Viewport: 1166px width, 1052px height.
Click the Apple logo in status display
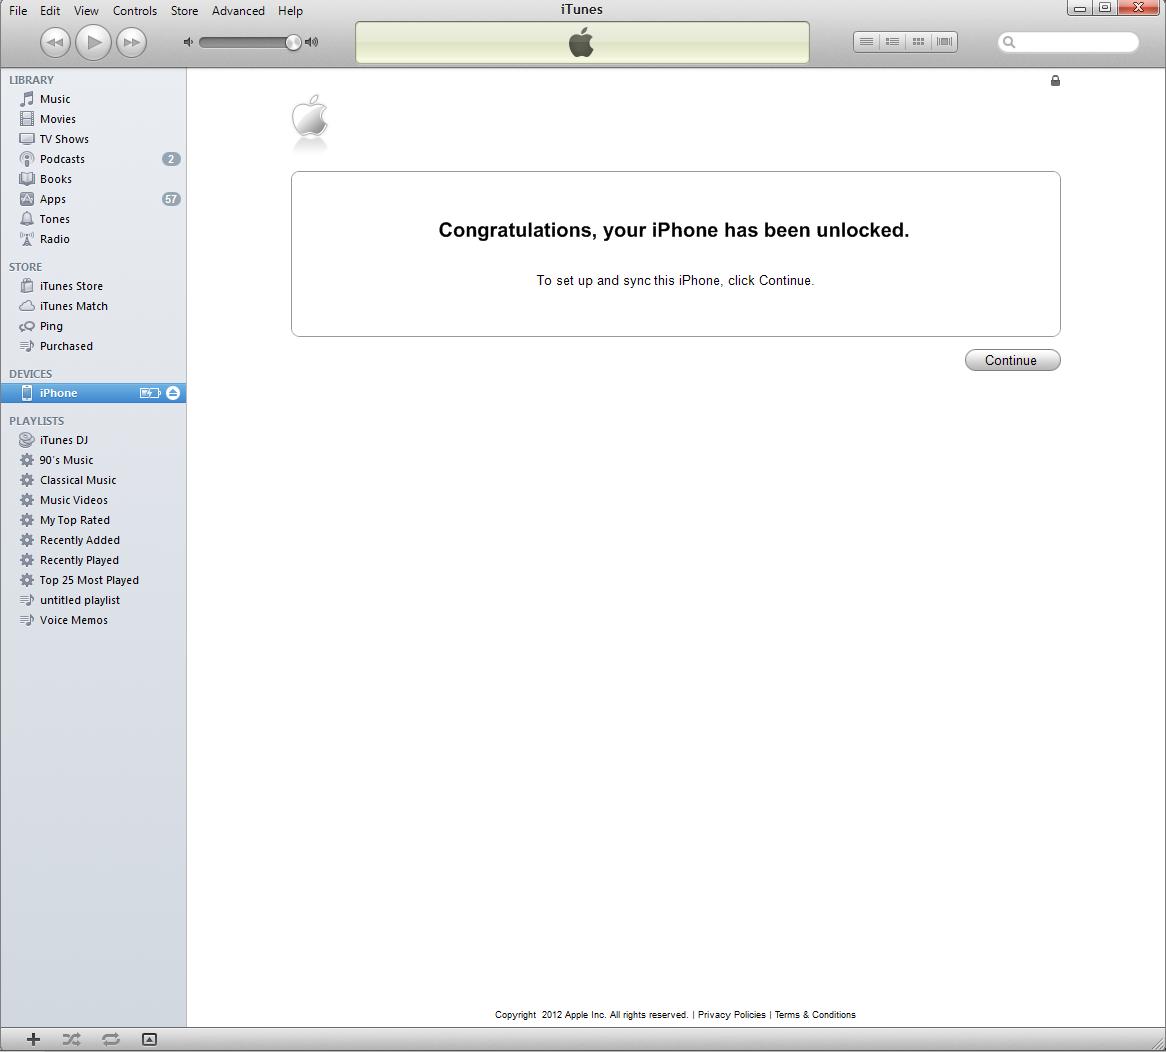pyautogui.click(x=582, y=42)
